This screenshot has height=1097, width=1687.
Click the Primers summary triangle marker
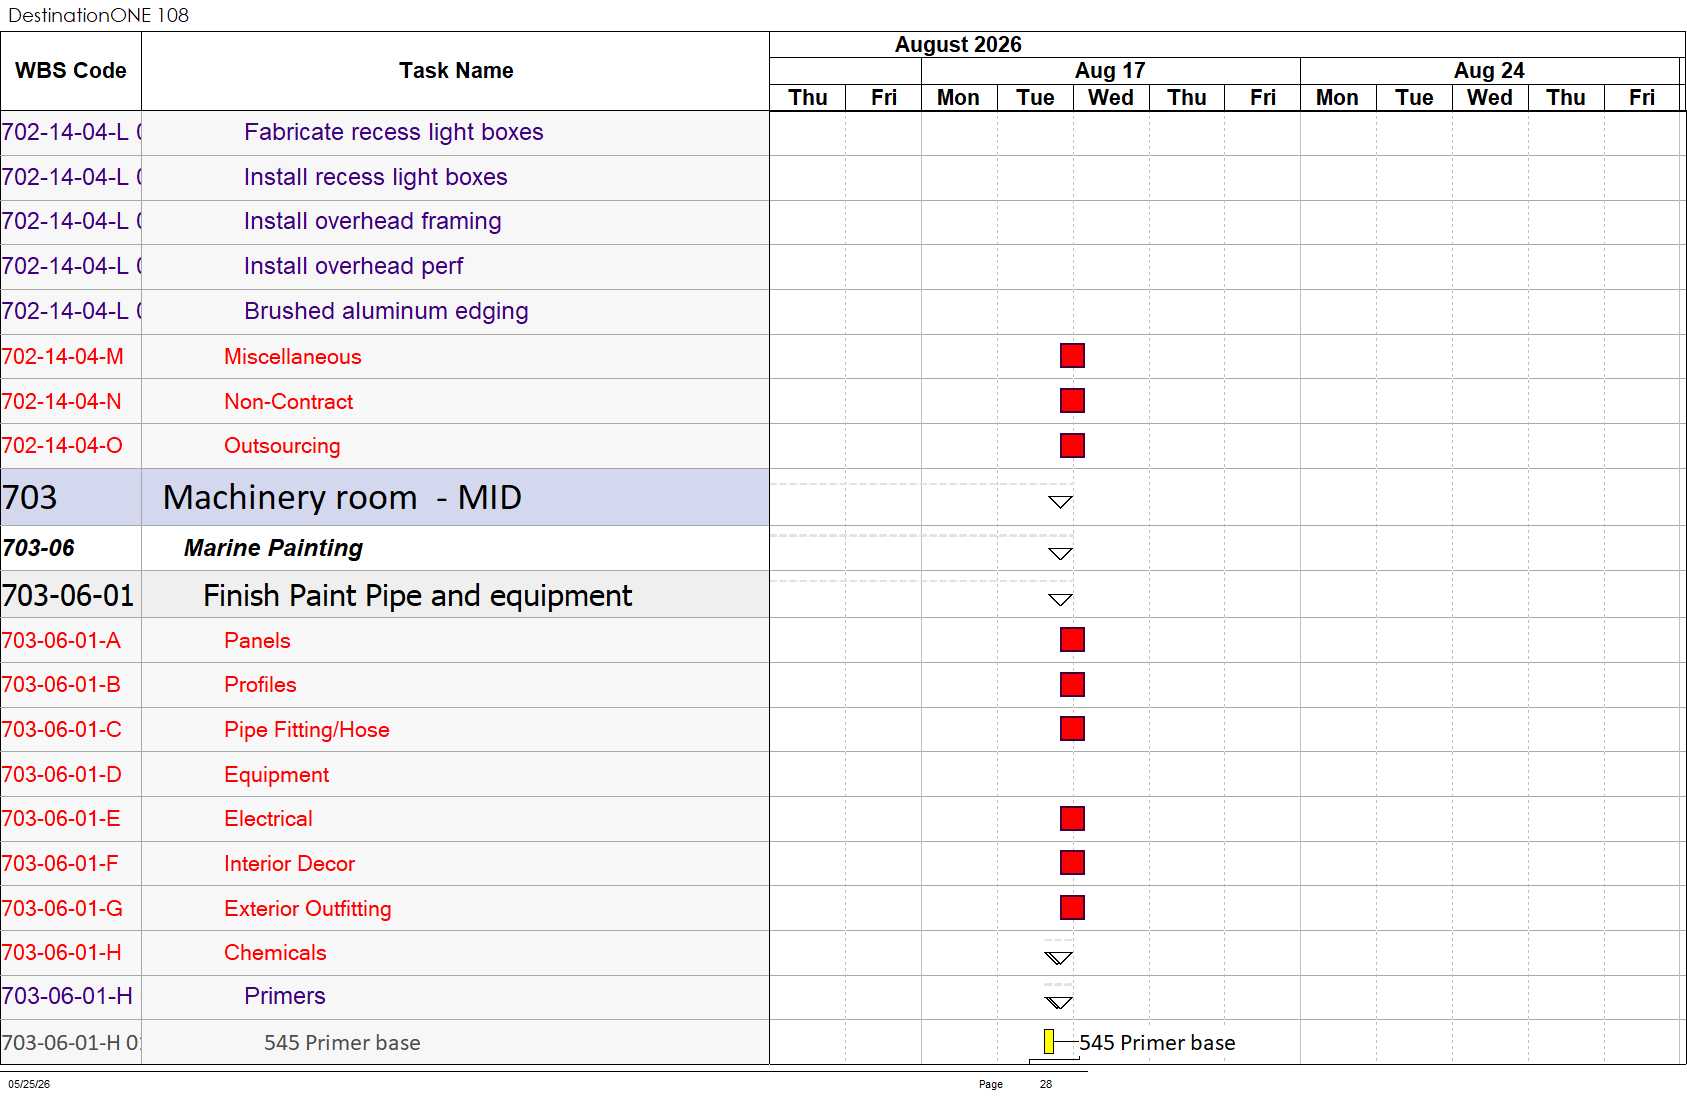click(x=1059, y=1003)
